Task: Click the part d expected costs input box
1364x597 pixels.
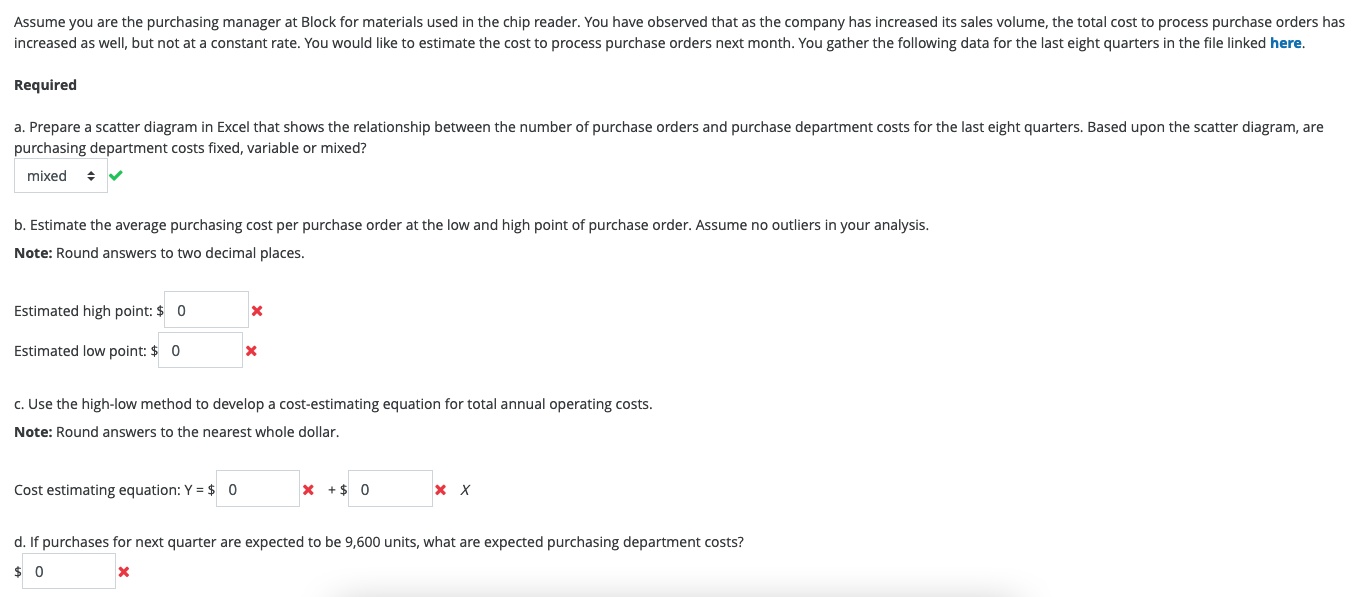Action: (x=68, y=571)
